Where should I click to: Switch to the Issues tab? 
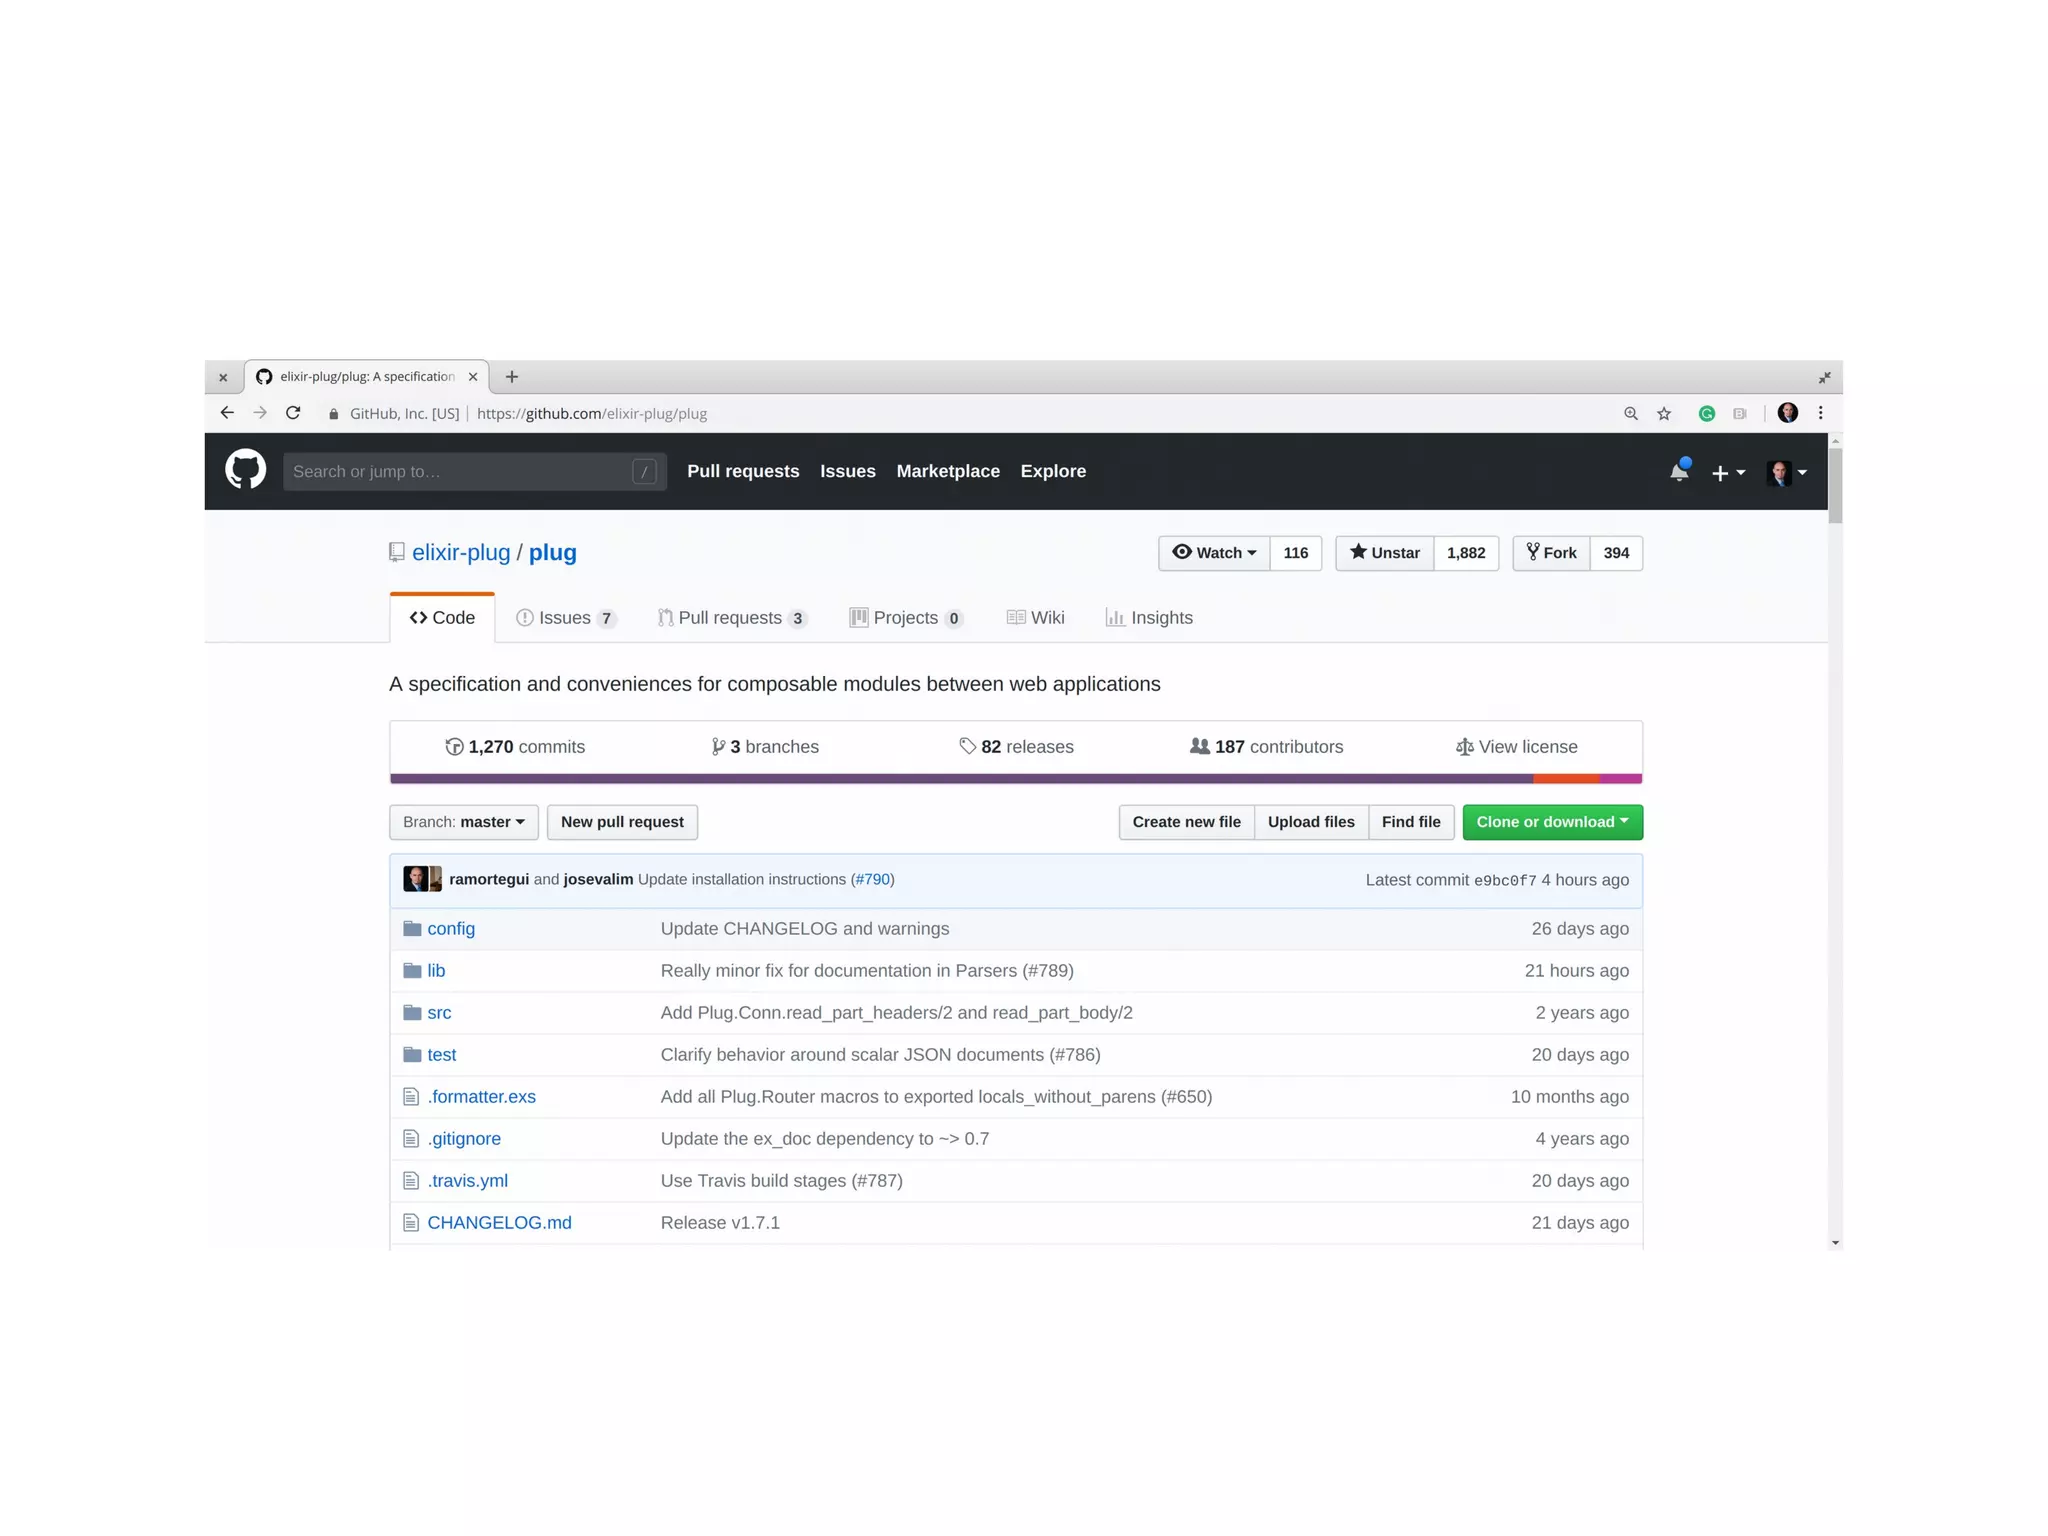click(565, 618)
